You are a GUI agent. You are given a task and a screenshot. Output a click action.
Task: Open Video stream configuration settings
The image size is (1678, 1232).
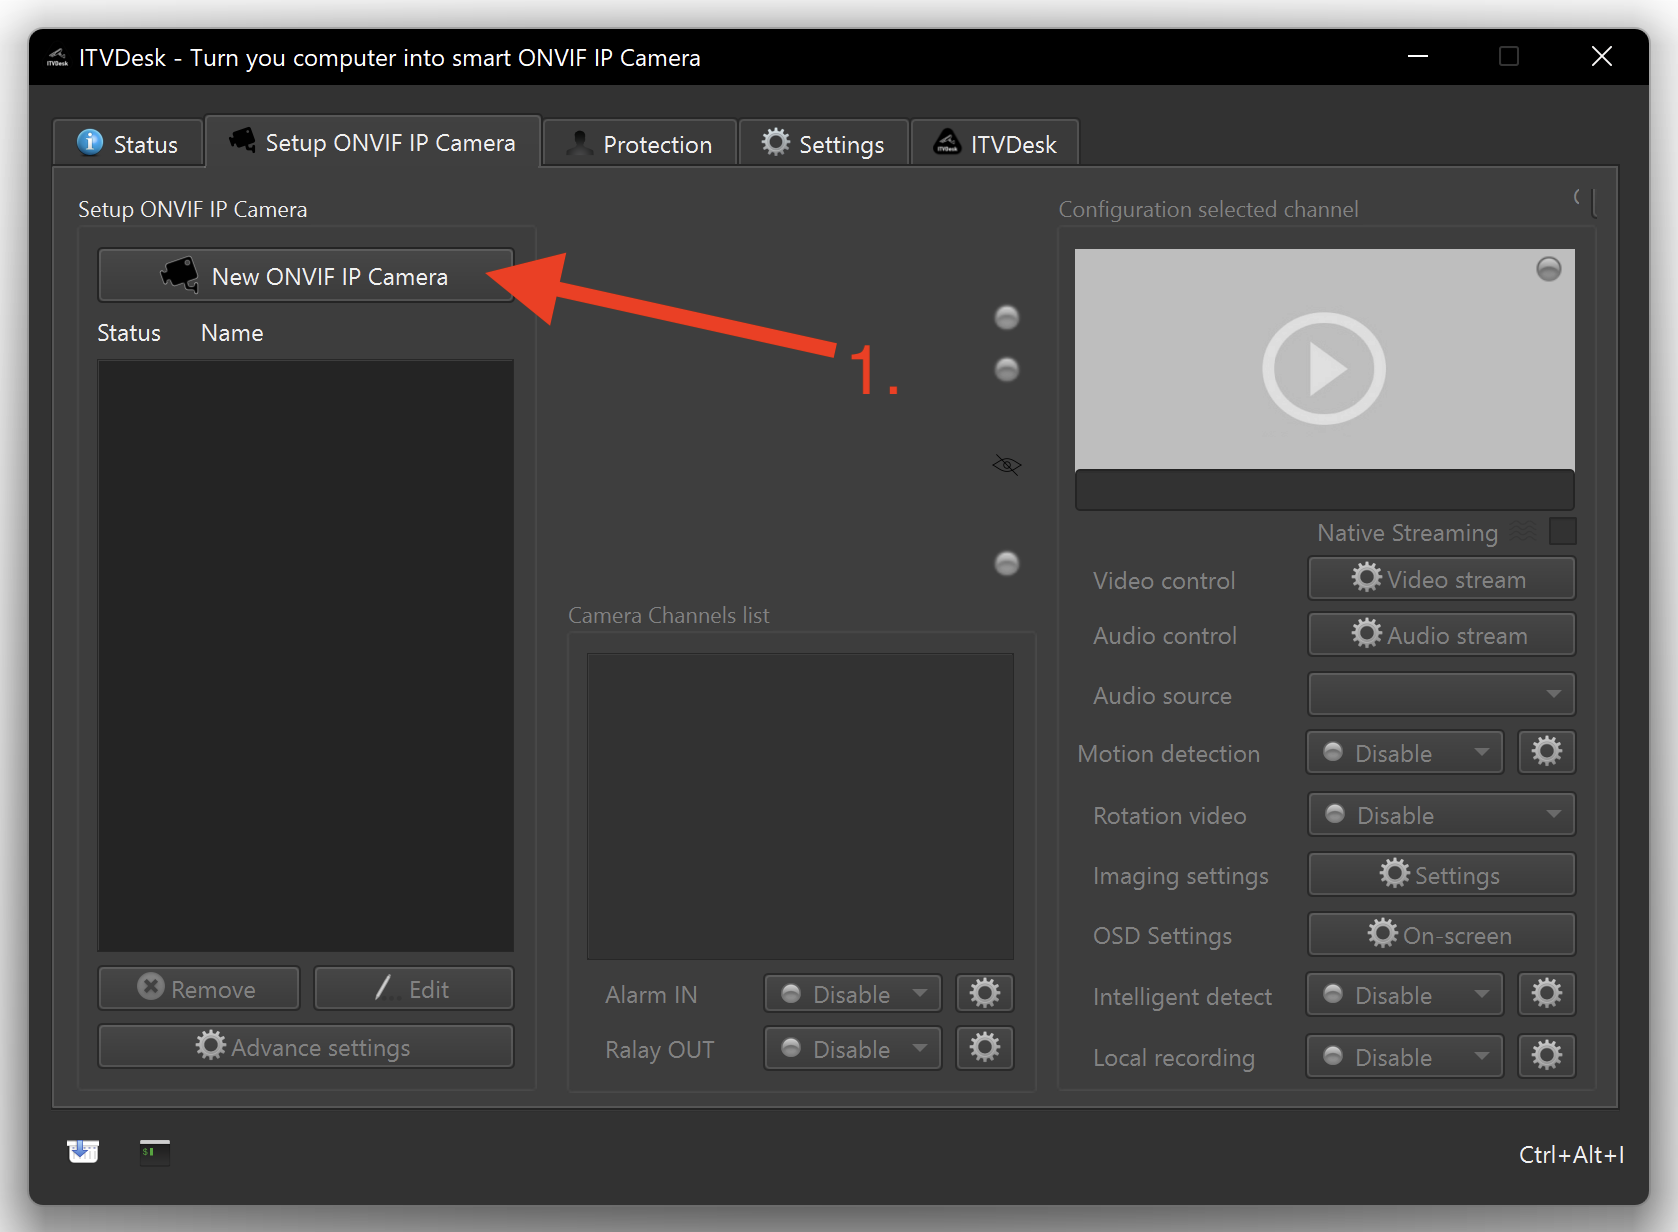1440,578
